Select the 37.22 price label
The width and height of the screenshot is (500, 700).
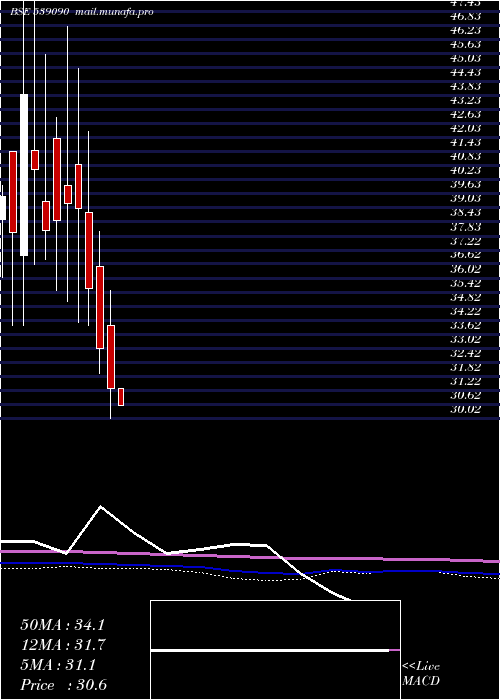(466, 241)
